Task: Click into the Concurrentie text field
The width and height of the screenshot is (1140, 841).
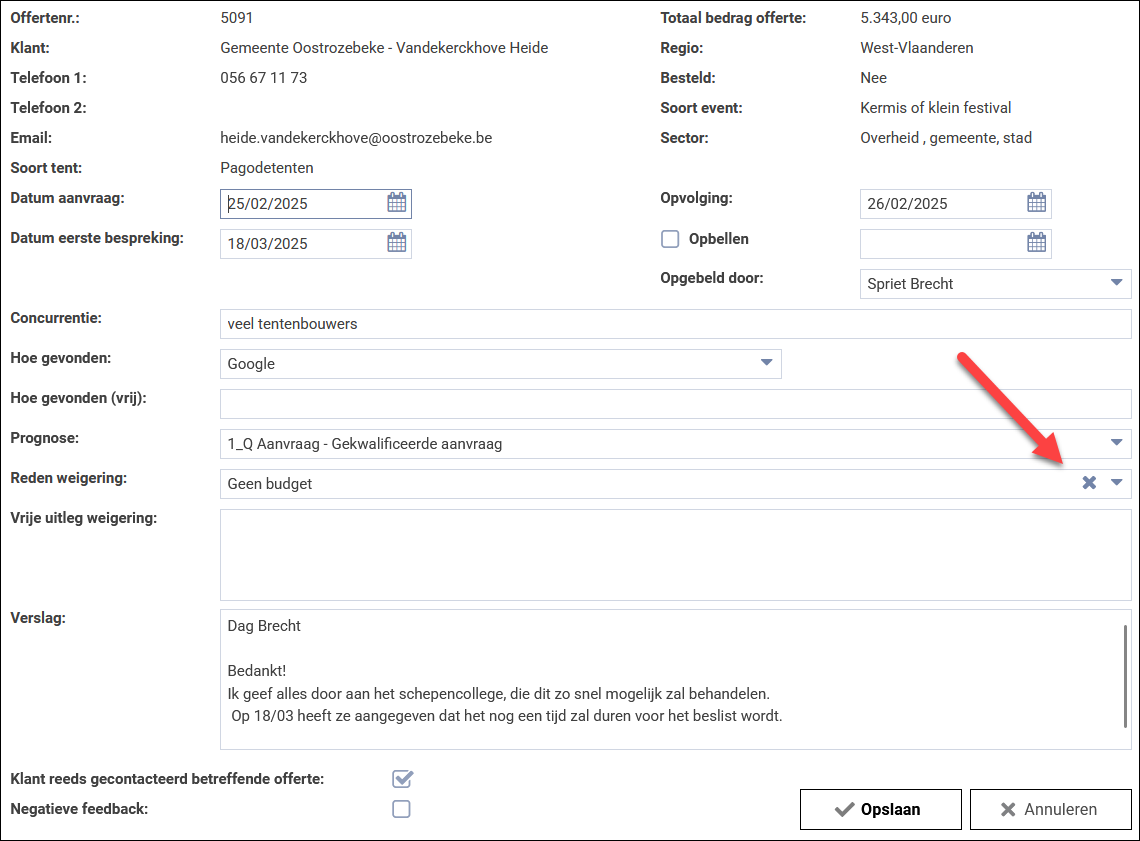Action: (675, 324)
